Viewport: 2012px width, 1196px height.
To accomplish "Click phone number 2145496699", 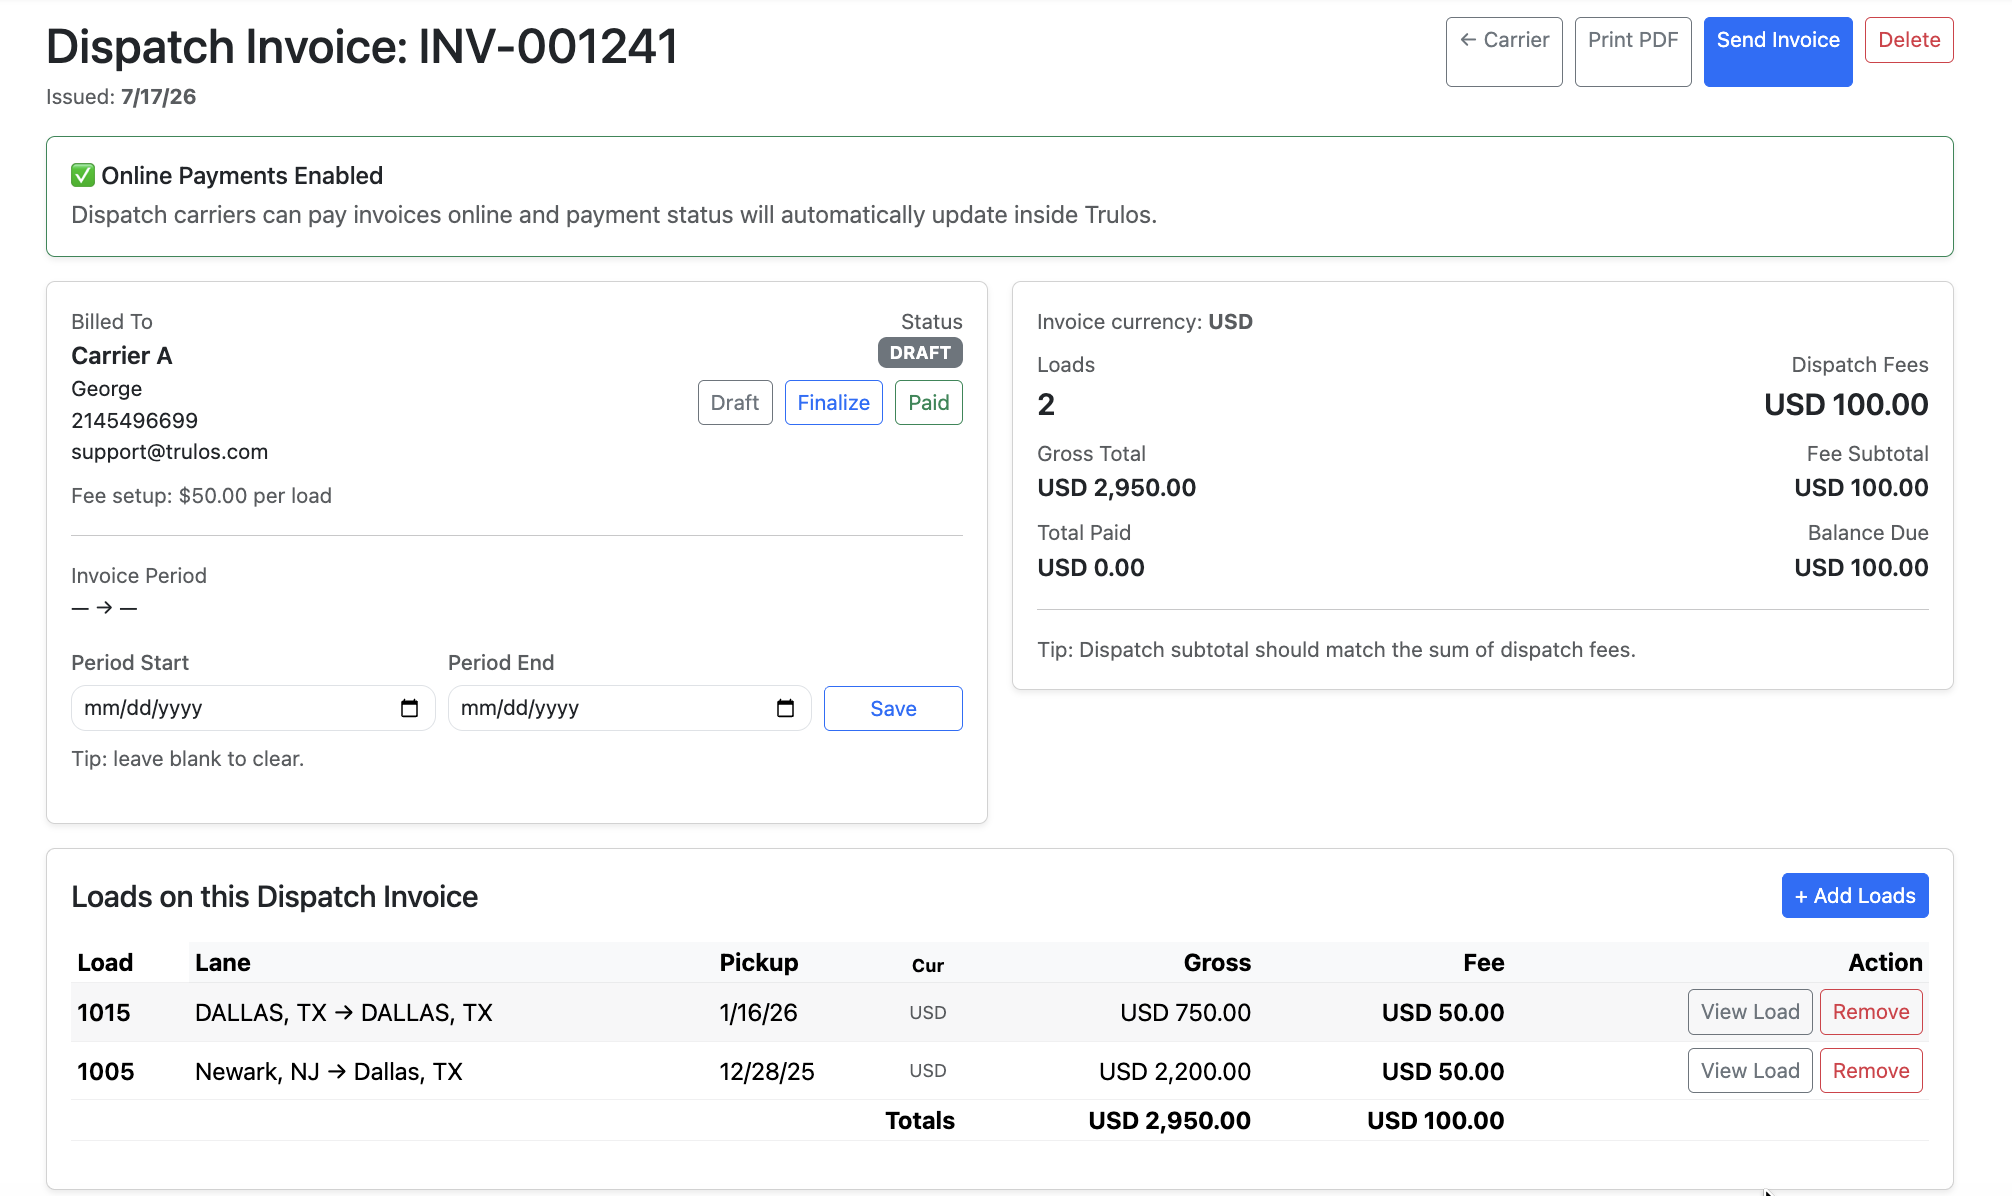I will tap(135, 421).
